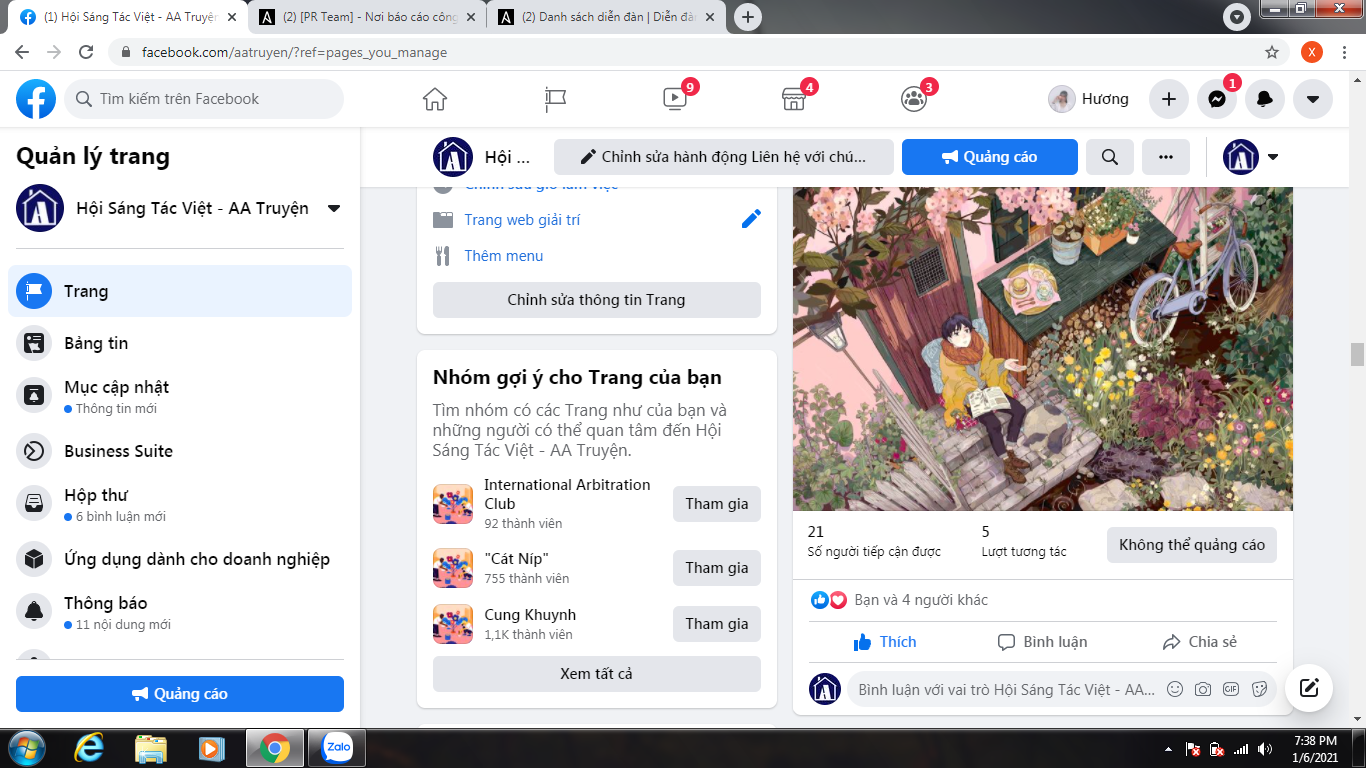Edit the Trang web giải trí category pencil
1366x768 pixels.
751,219
